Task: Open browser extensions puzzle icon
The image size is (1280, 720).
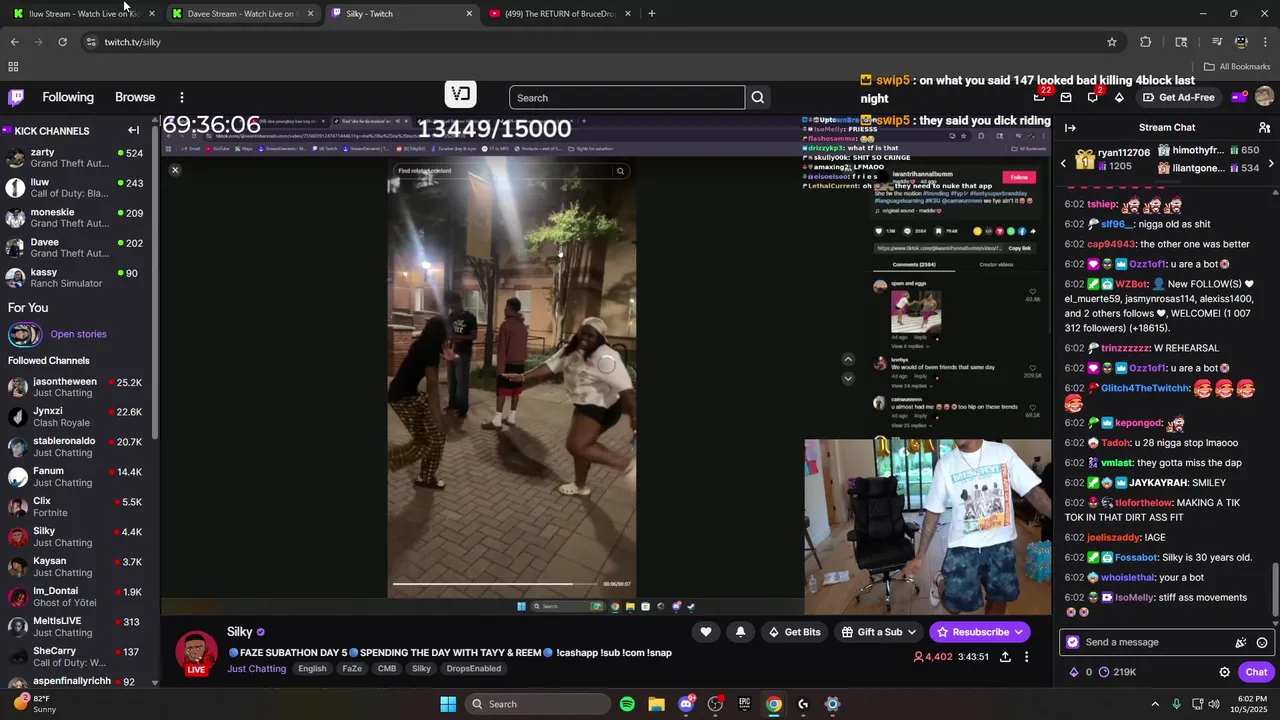Action: 1145,42
